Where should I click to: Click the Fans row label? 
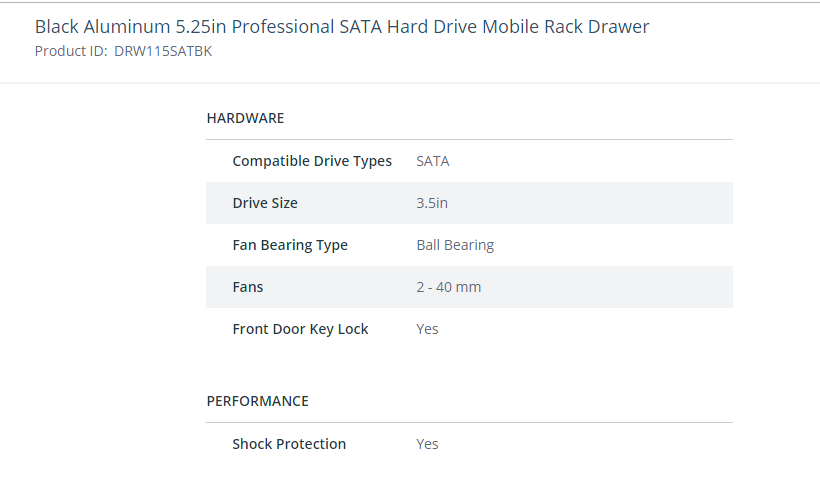(248, 287)
